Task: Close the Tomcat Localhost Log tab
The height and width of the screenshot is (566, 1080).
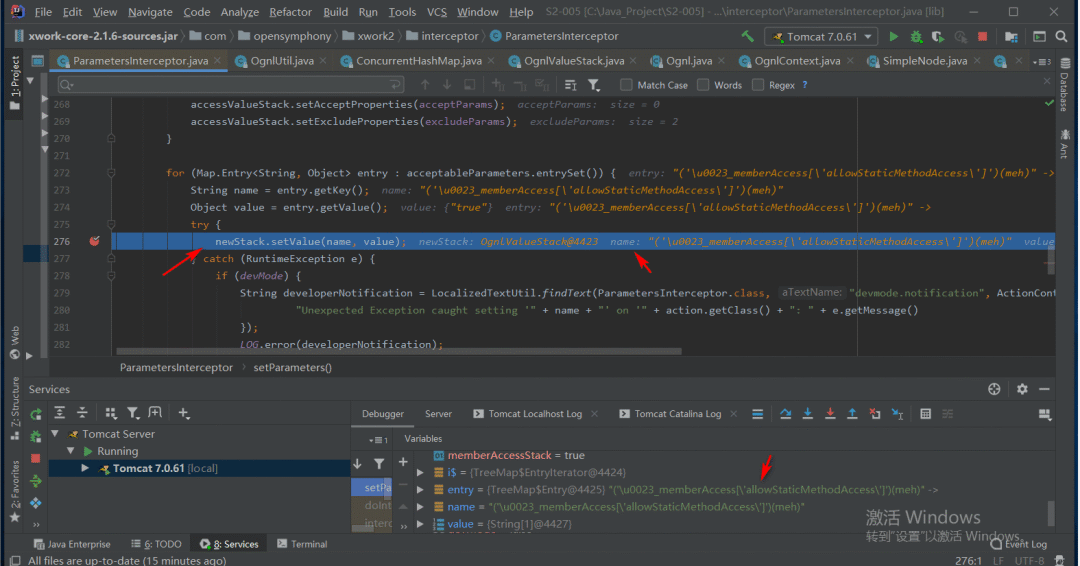Action: point(594,414)
